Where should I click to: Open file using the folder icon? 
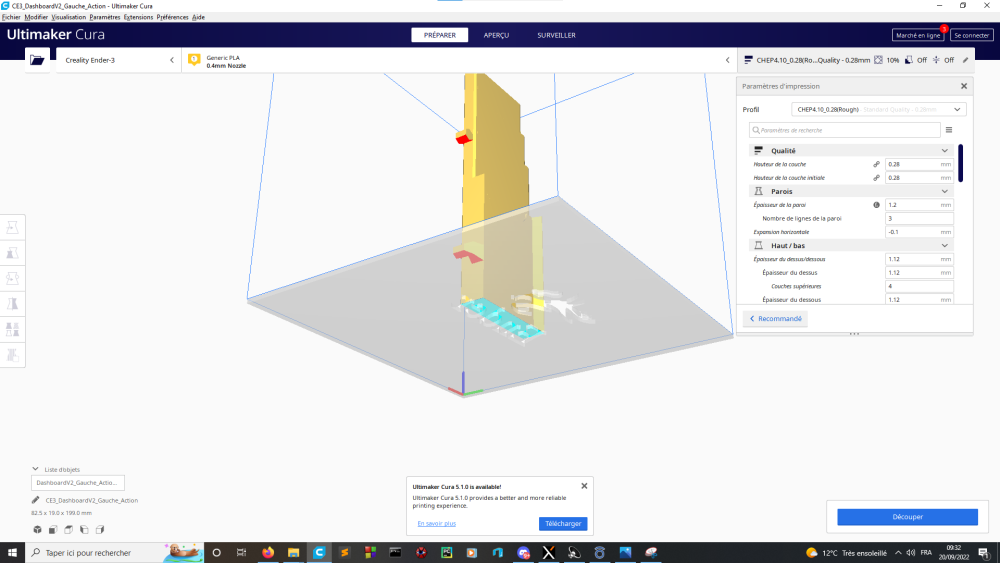37,60
